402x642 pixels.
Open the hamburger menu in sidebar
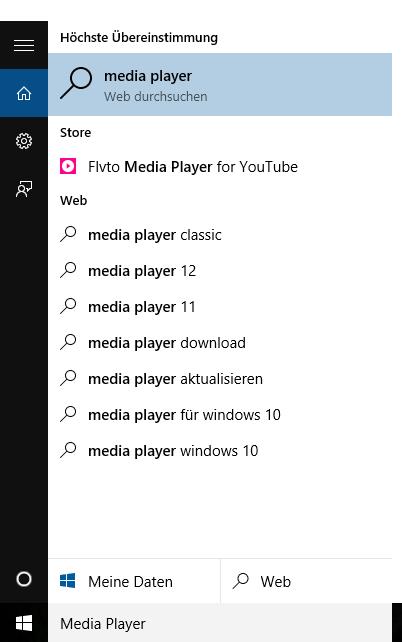(24, 45)
